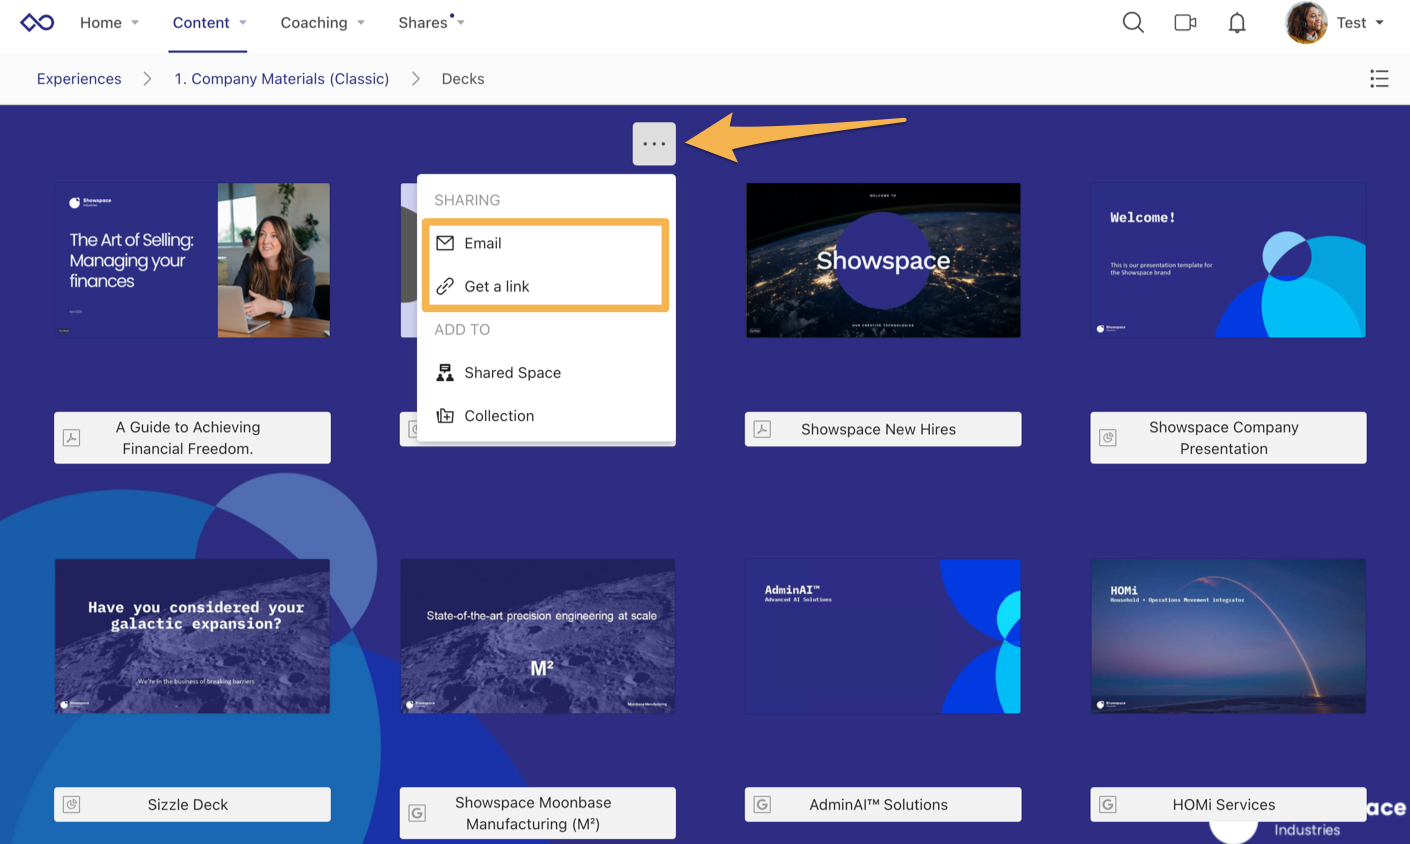Open the Experiences breadcrumb link

[78, 78]
